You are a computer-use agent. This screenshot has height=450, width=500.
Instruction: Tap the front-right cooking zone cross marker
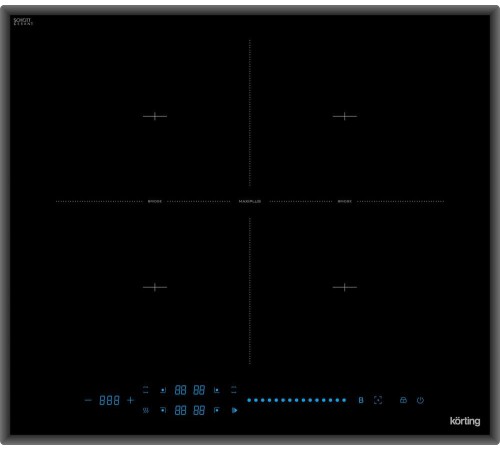(345, 287)
